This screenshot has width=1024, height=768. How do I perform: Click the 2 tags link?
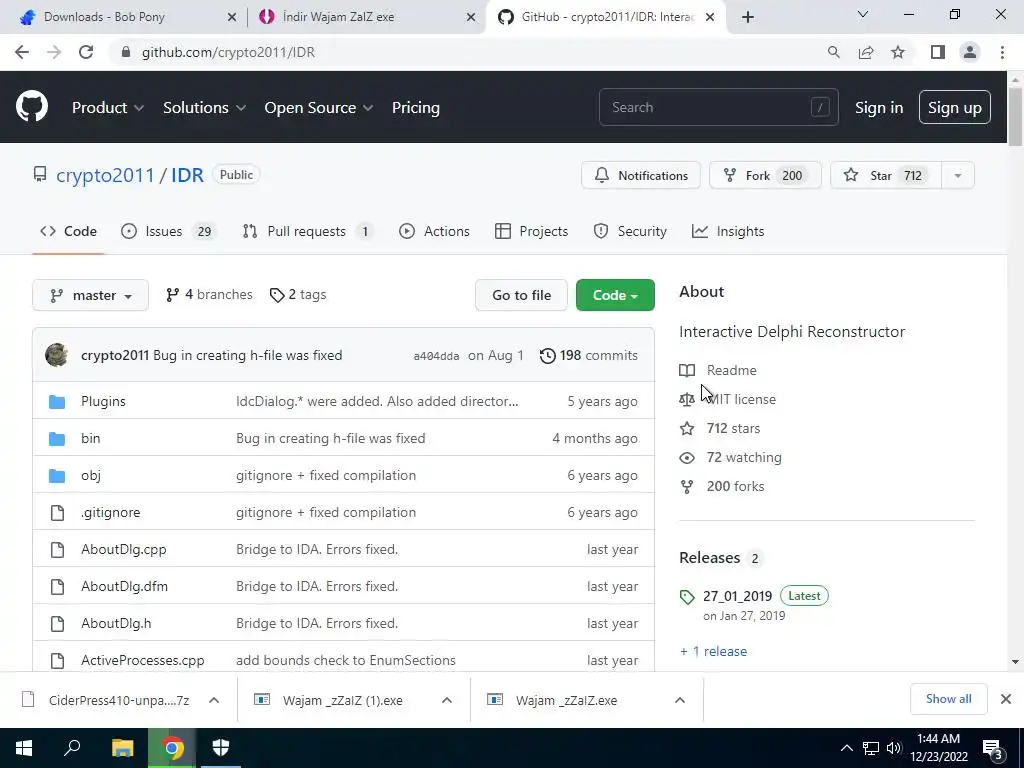(298, 295)
